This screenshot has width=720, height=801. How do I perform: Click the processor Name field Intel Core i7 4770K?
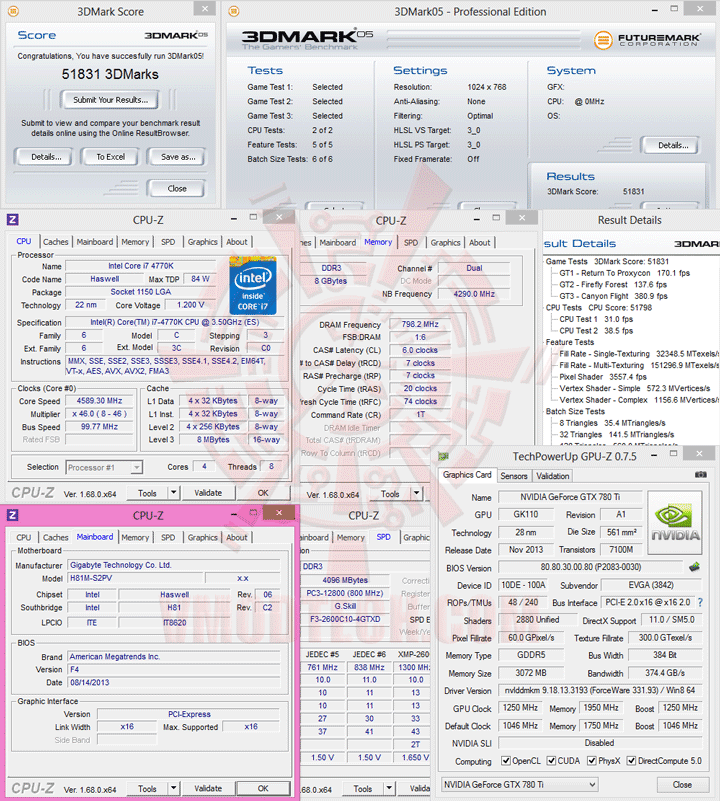click(x=141, y=266)
